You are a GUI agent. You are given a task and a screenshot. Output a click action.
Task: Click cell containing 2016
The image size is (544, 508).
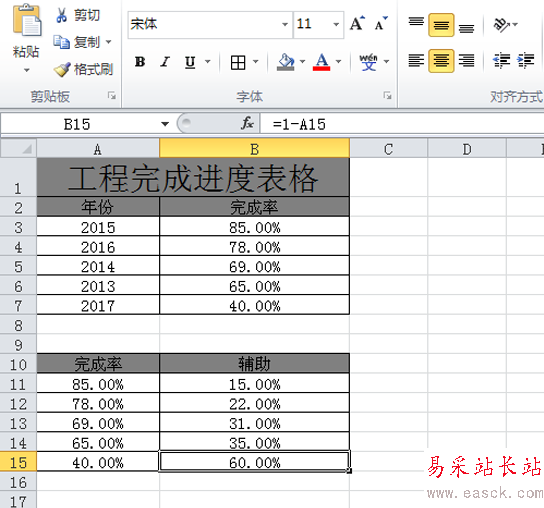click(98, 247)
